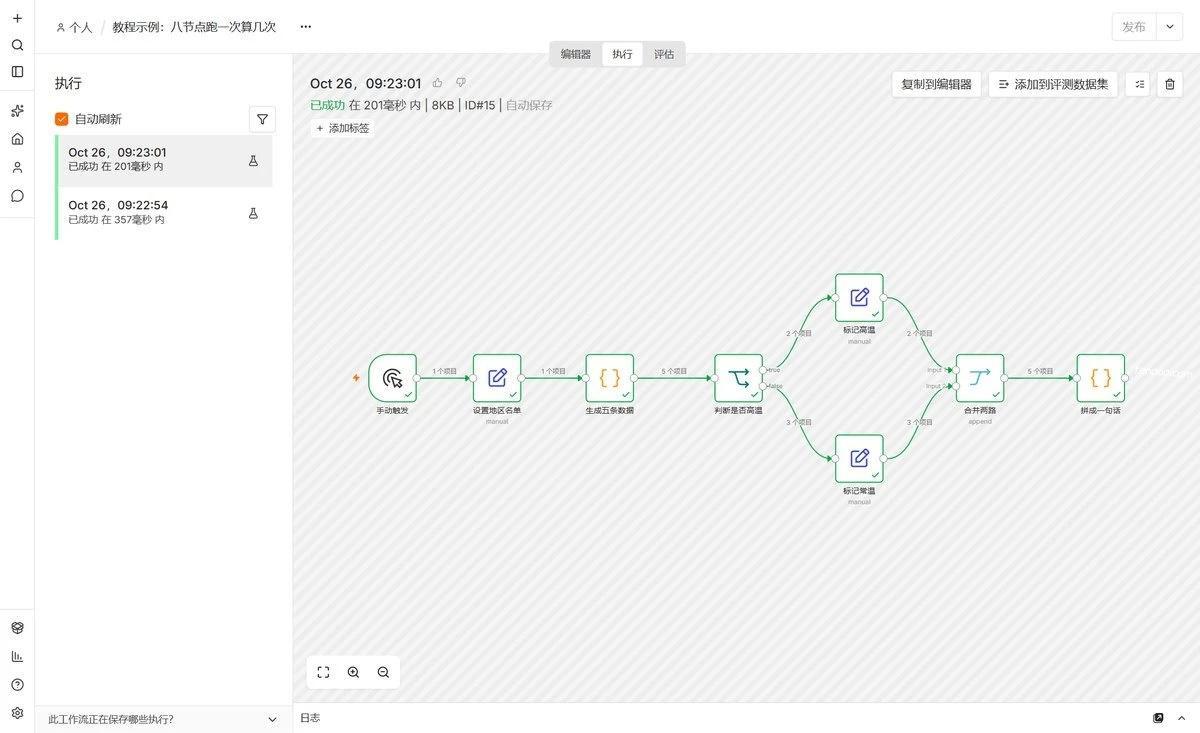Zoom out on the workflow canvas
Viewport: 1200px width, 733px height.
(x=383, y=672)
